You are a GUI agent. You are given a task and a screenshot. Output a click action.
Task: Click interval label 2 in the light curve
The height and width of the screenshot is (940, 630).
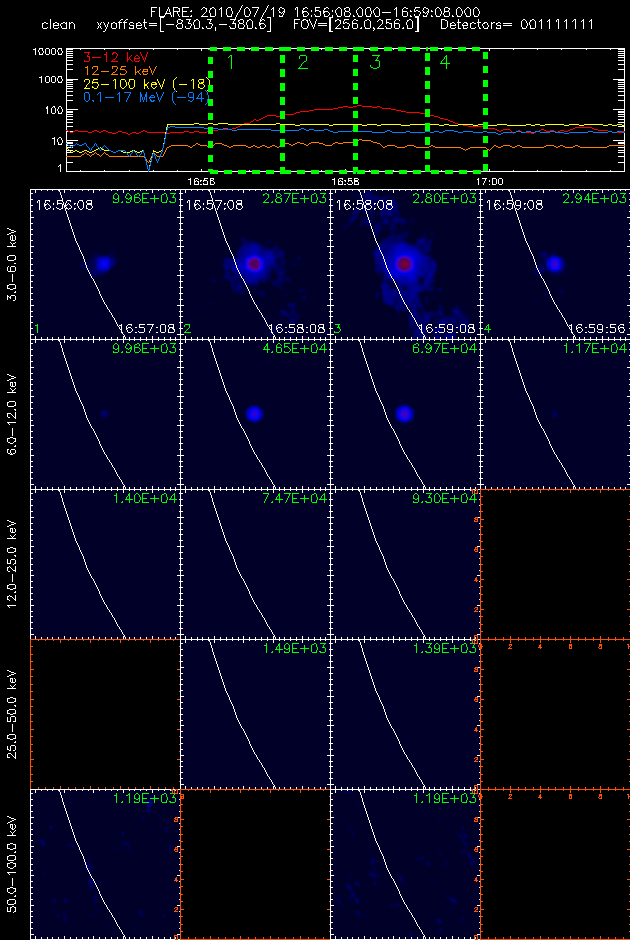[x=303, y=62]
